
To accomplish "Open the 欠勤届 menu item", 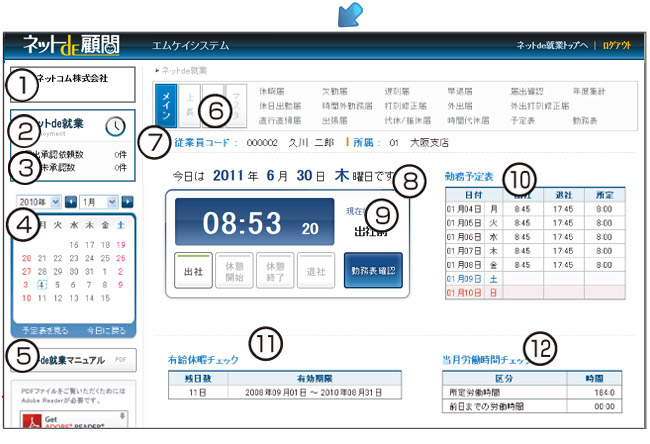I will coord(335,91).
